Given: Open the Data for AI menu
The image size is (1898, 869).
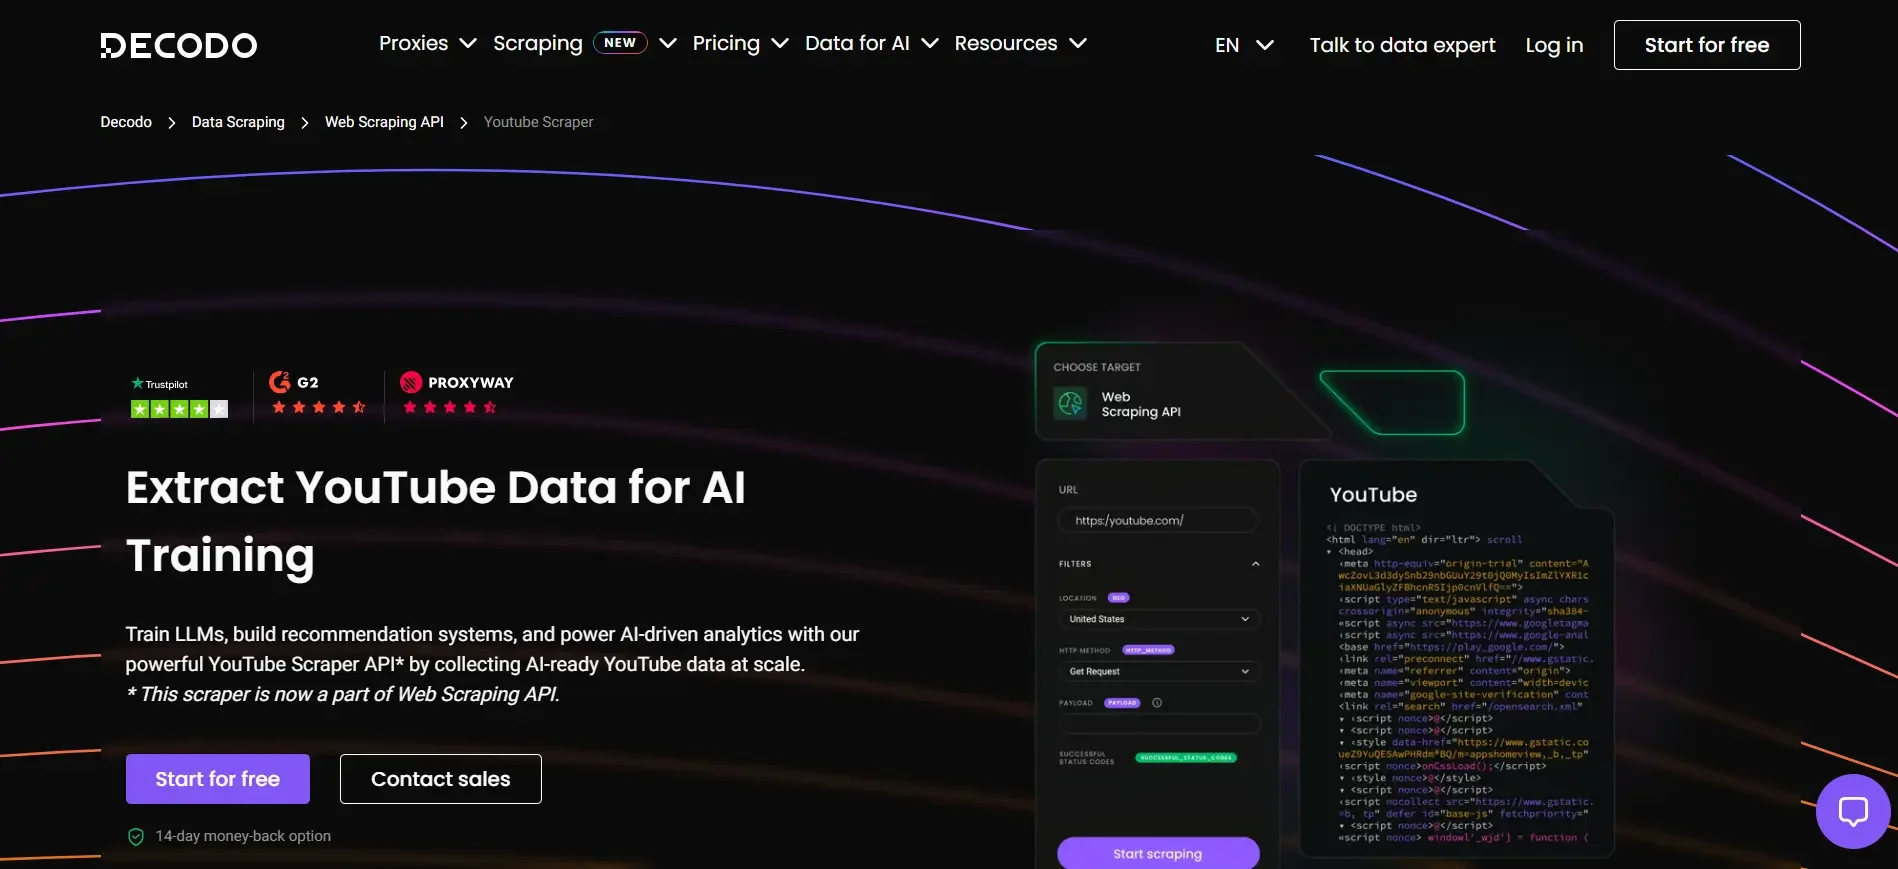Looking at the screenshot, I should pos(857,43).
